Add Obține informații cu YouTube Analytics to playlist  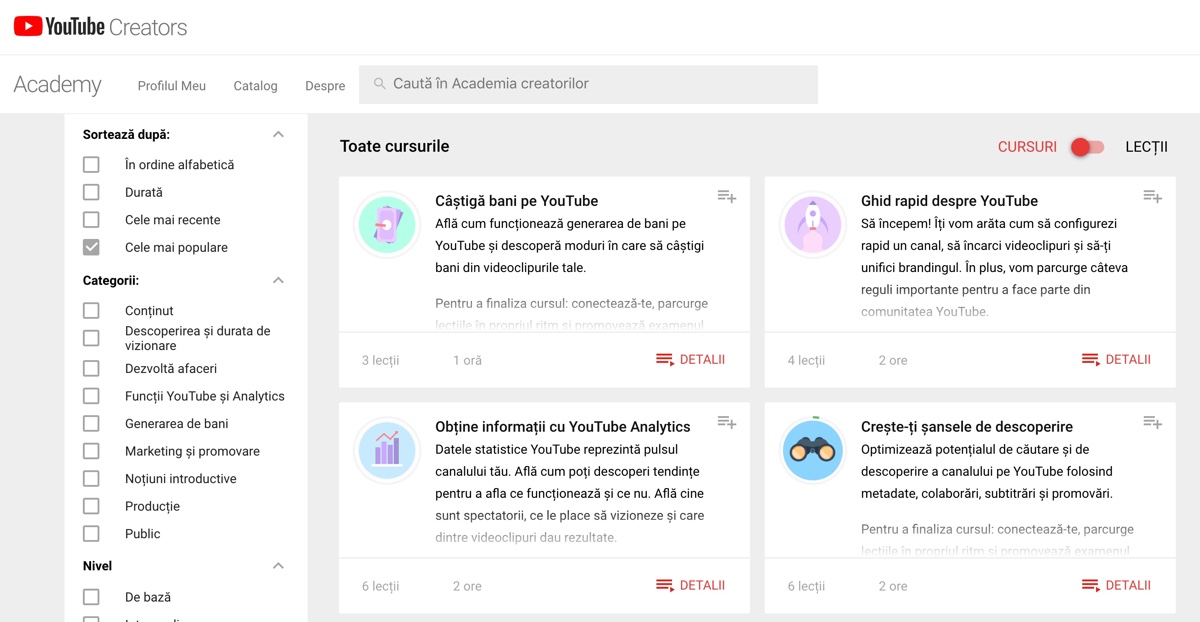point(726,423)
